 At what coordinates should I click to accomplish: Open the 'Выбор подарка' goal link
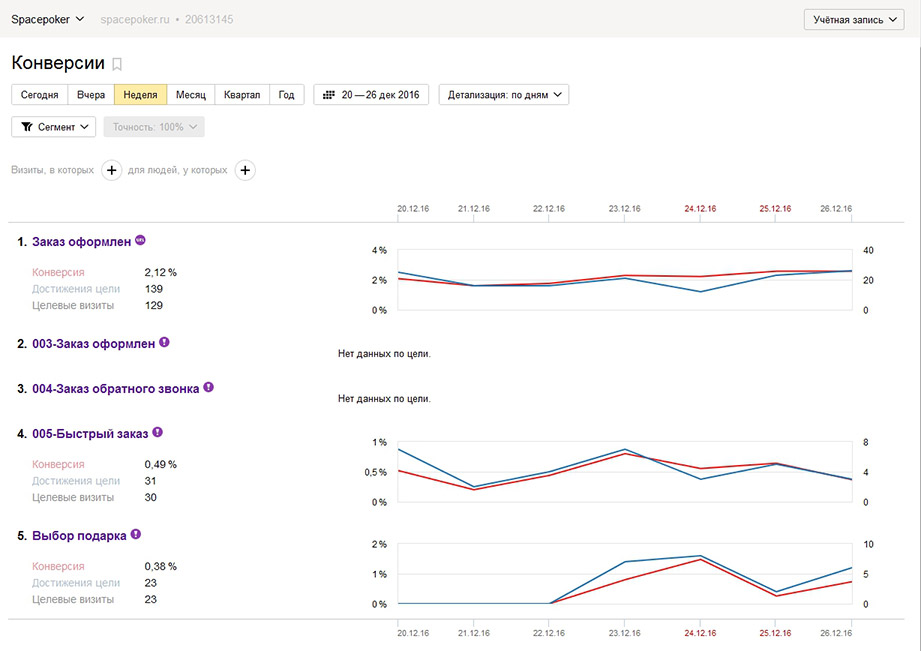[x=79, y=535]
